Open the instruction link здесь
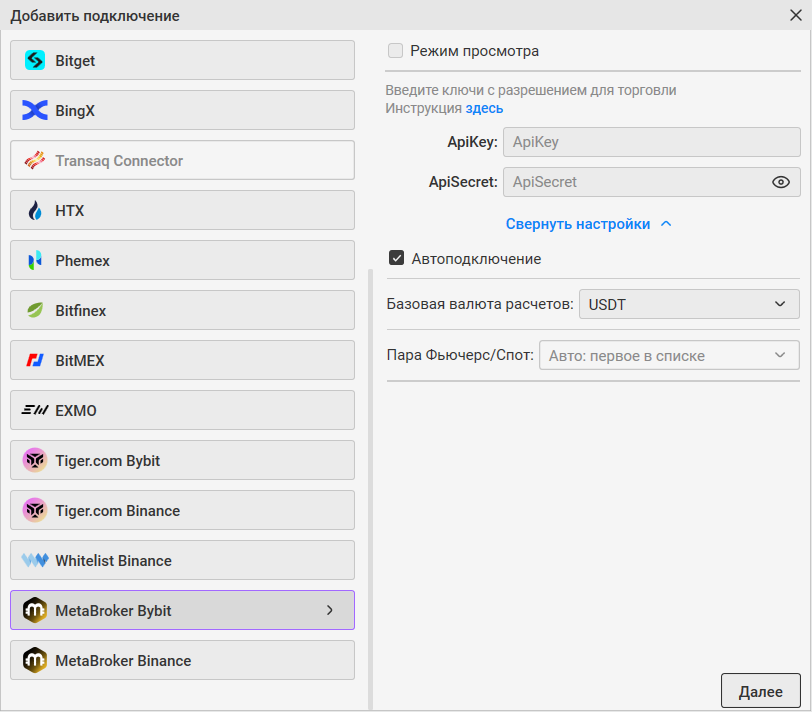The image size is (812, 712). (x=484, y=108)
